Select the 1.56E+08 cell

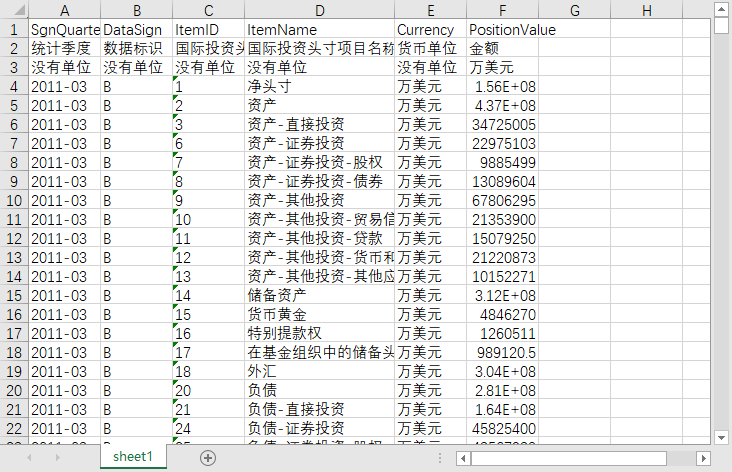pyautogui.click(x=502, y=86)
